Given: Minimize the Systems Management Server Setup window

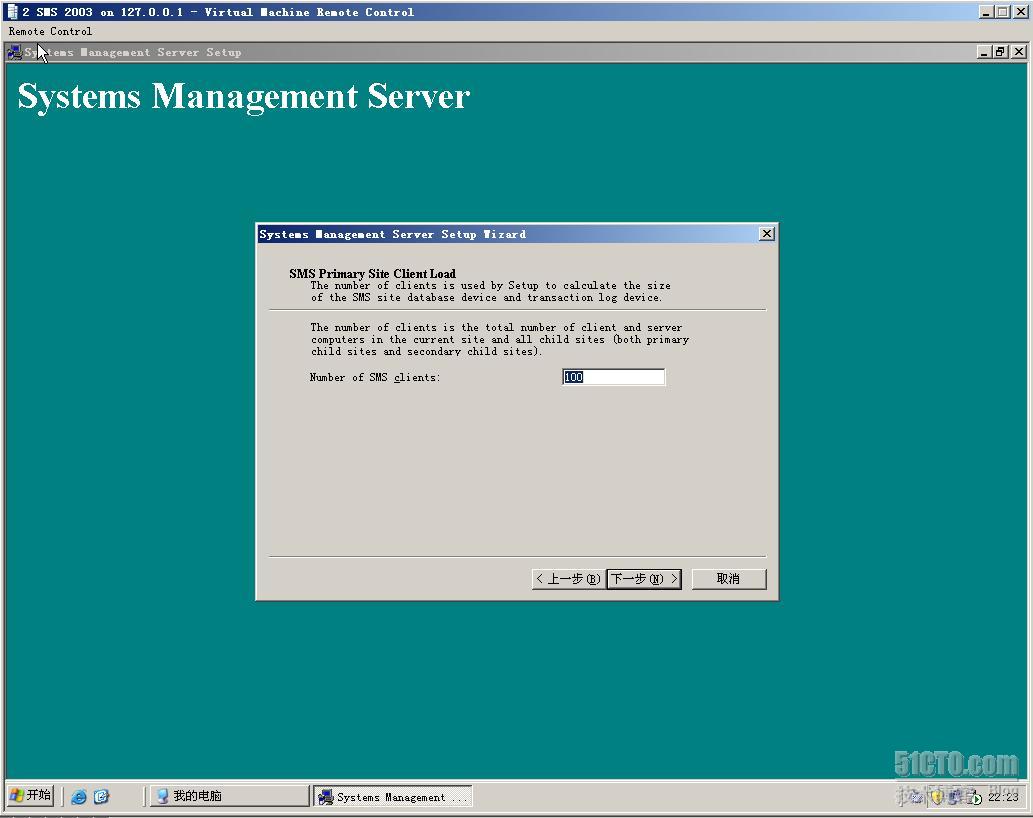Looking at the screenshot, I should 984,51.
